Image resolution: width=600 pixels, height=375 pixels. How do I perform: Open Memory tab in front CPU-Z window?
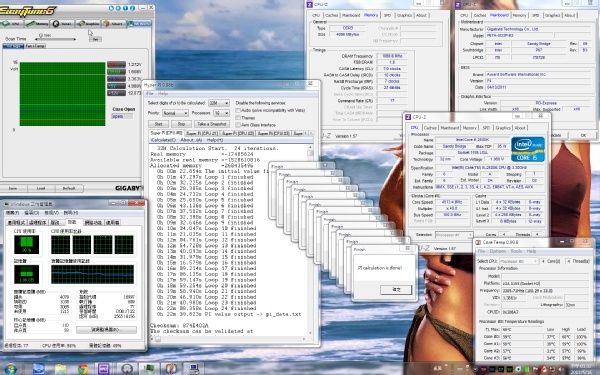[470, 128]
